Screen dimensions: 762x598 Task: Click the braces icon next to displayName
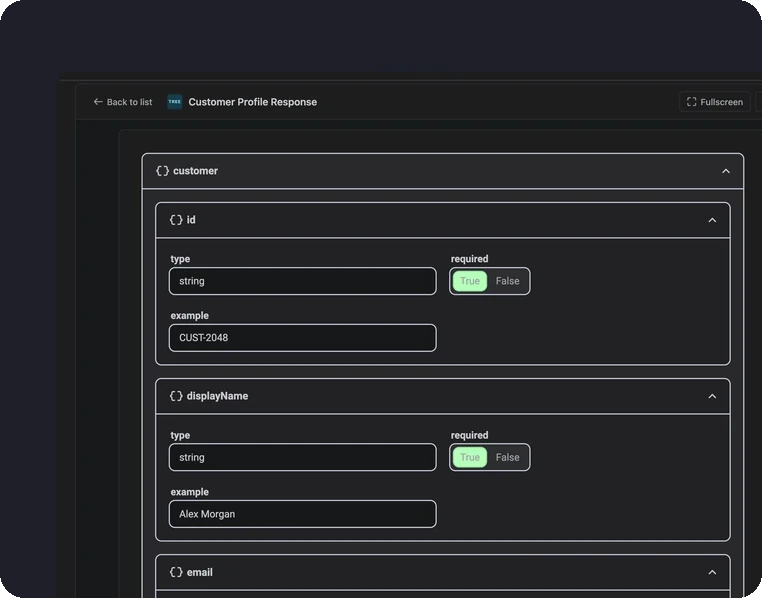click(176, 396)
